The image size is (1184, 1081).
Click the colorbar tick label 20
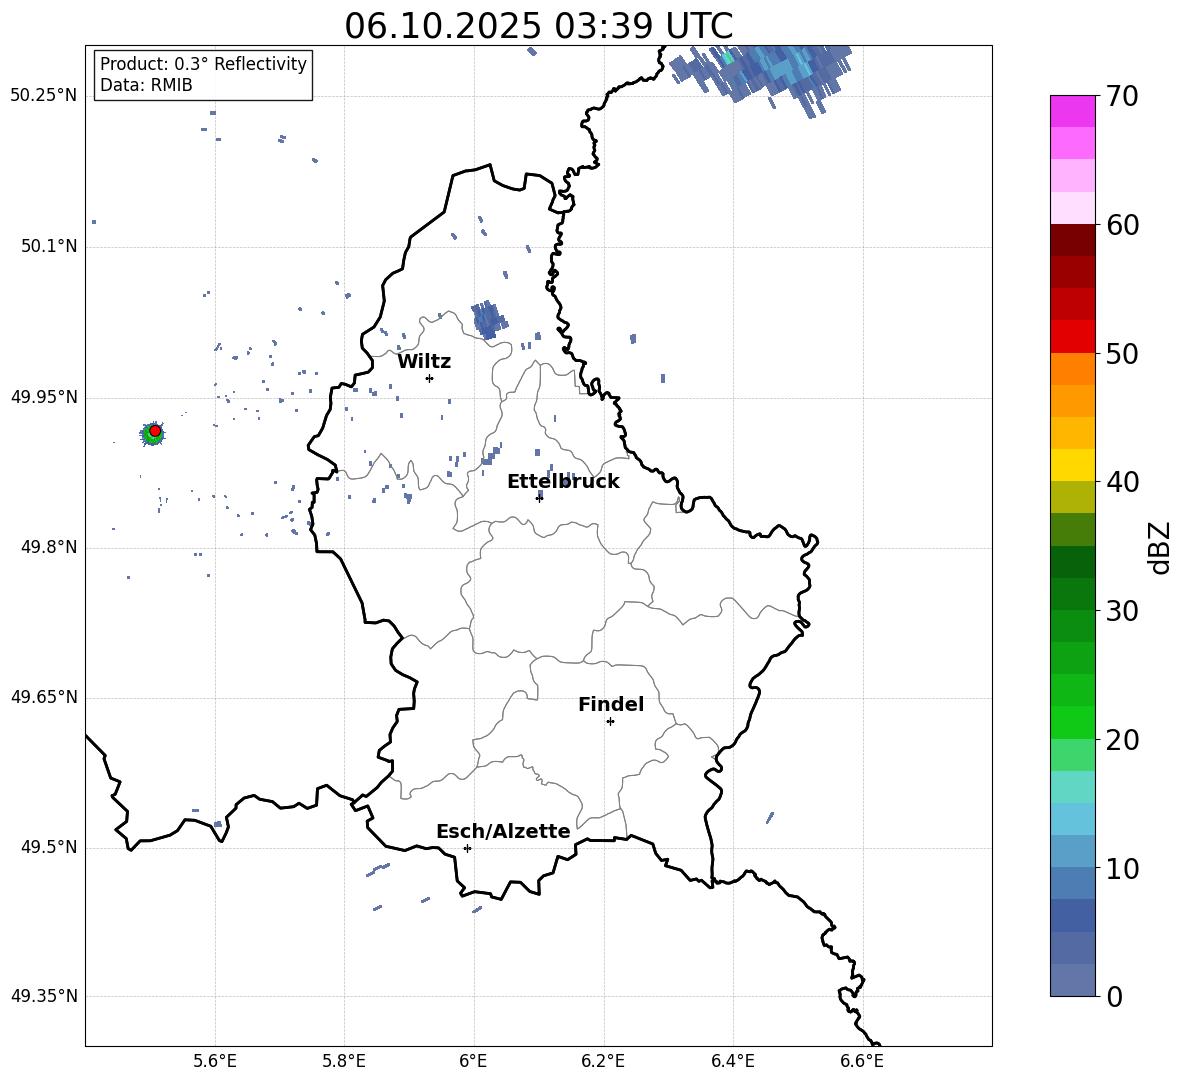click(1122, 740)
